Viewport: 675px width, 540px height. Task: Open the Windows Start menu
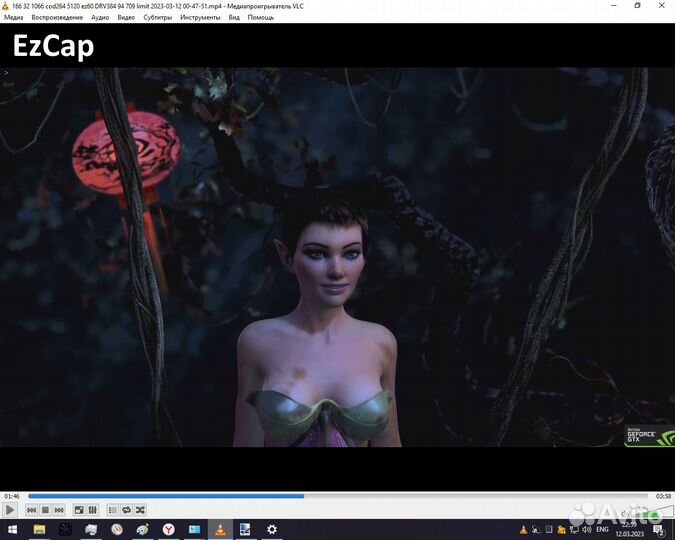coord(10,529)
